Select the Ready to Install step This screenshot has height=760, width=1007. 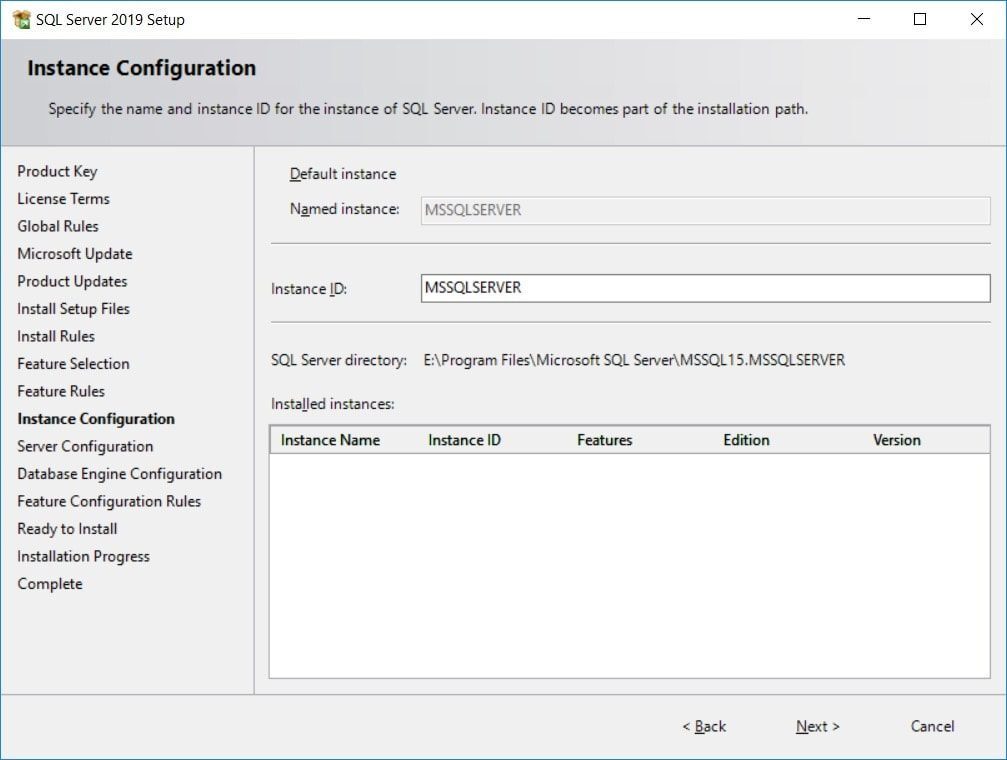pyautogui.click(x=66, y=528)
